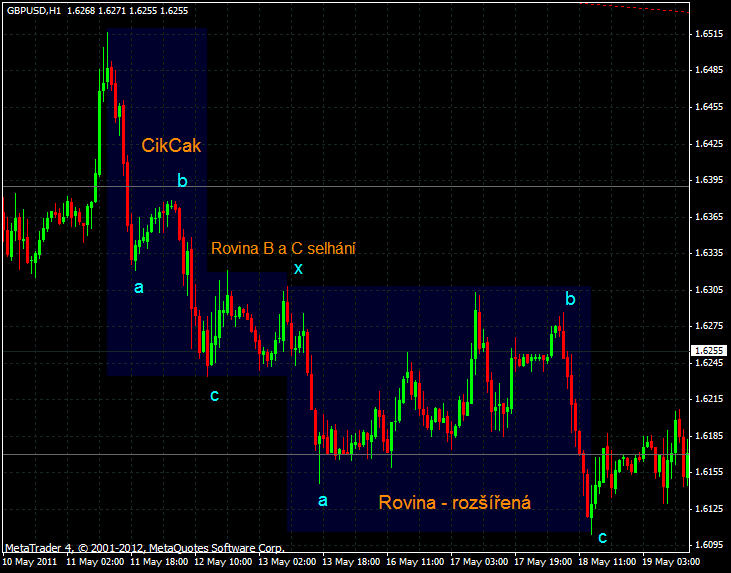Image resolution: width=731 pixels, height=573 pixels.
Task: Click the '13 May 18:00' time axis label
Action: click(352, 561)
